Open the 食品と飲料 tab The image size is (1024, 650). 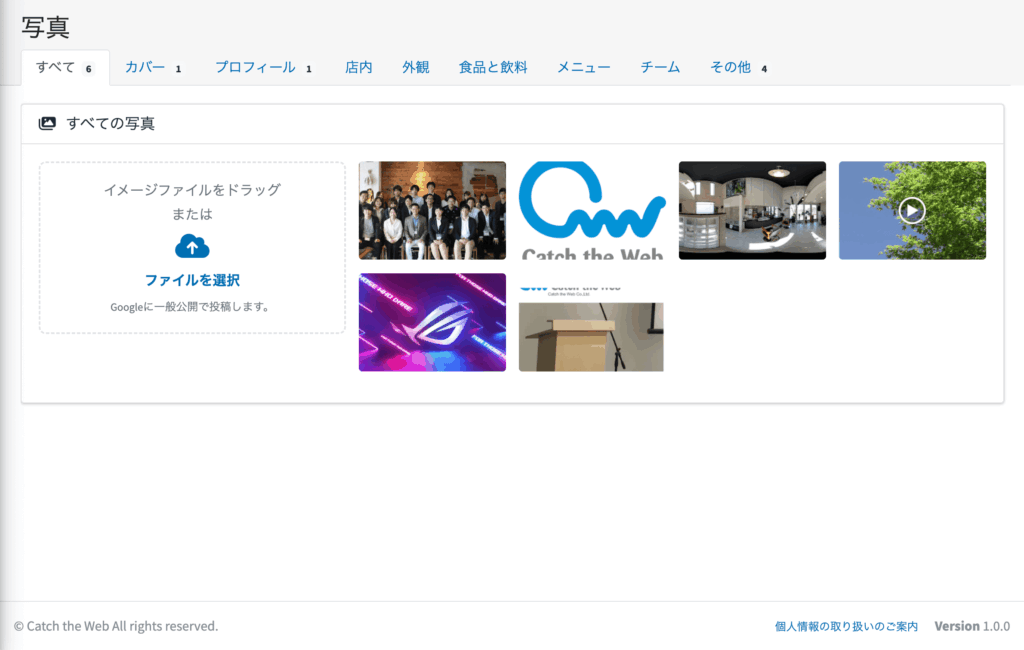[x=493, y=68]
